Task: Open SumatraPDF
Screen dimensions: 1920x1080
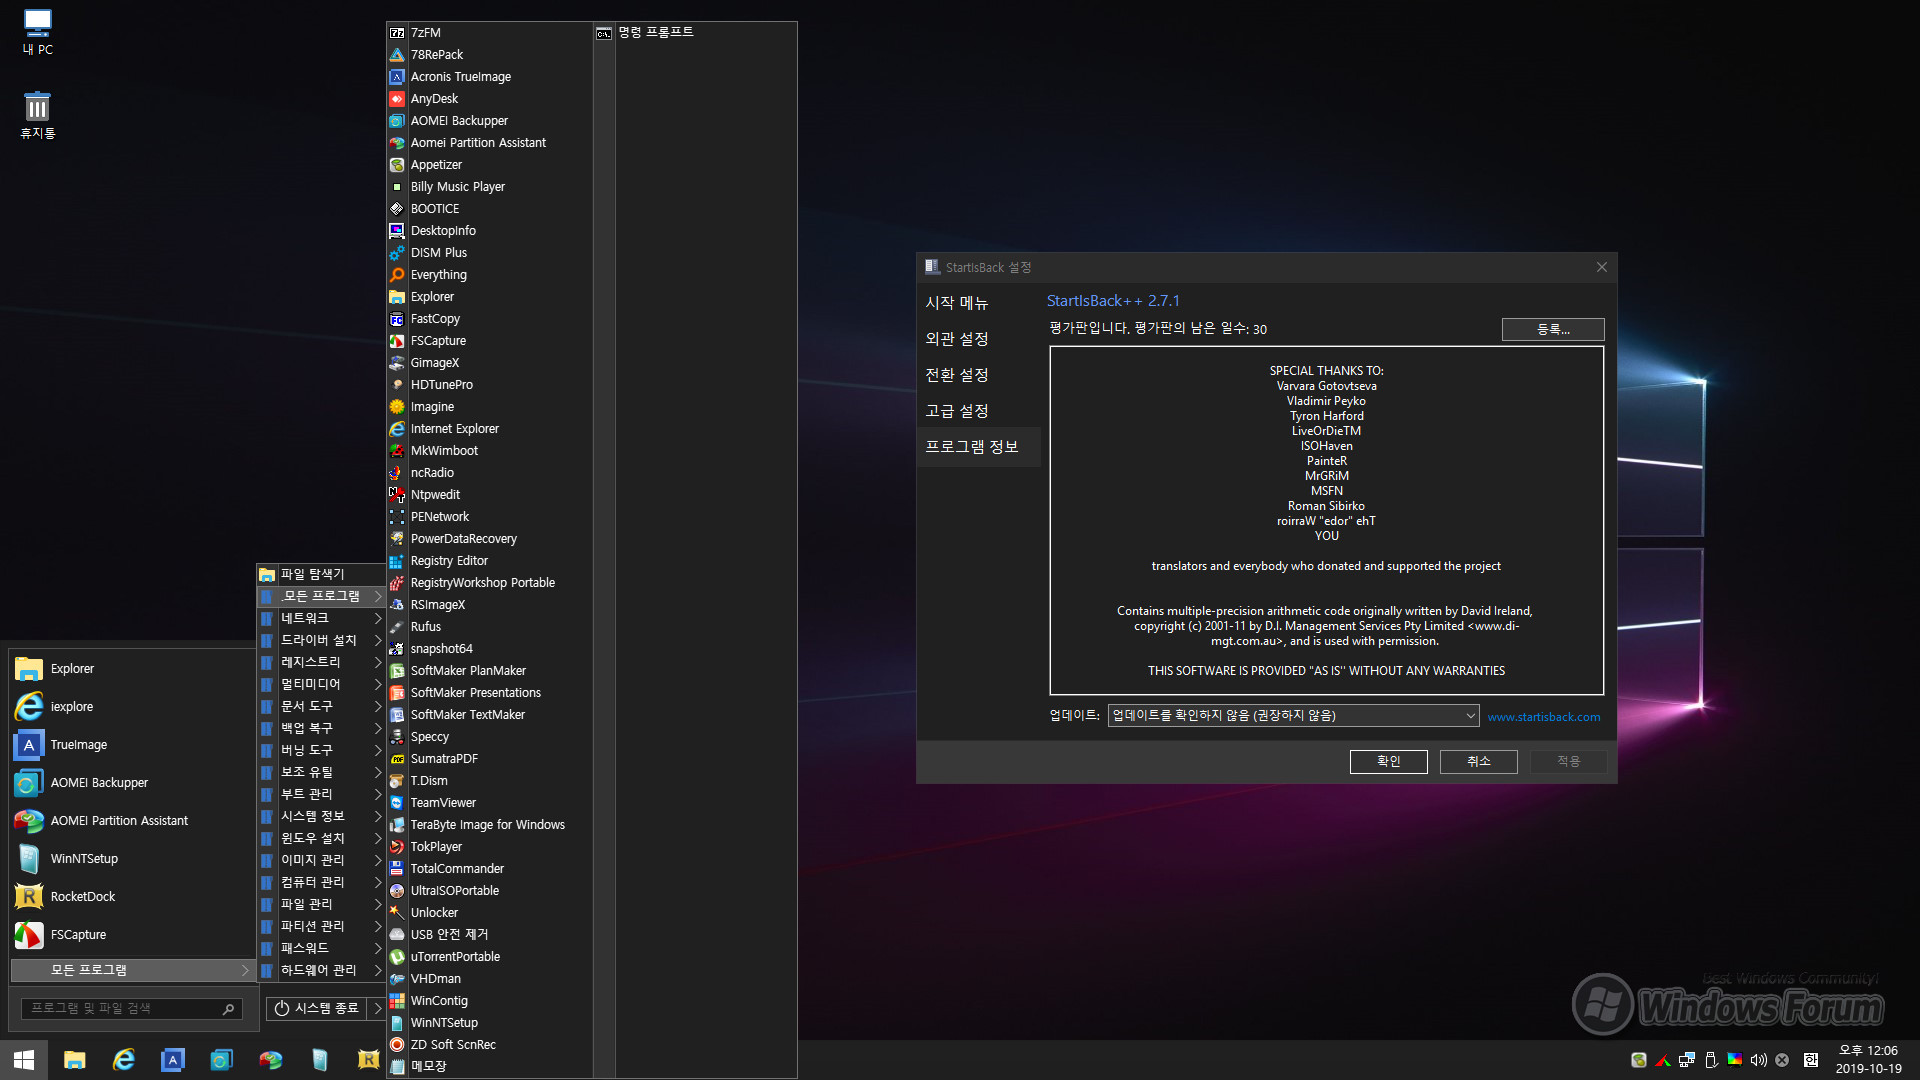Action: point(490,758)
